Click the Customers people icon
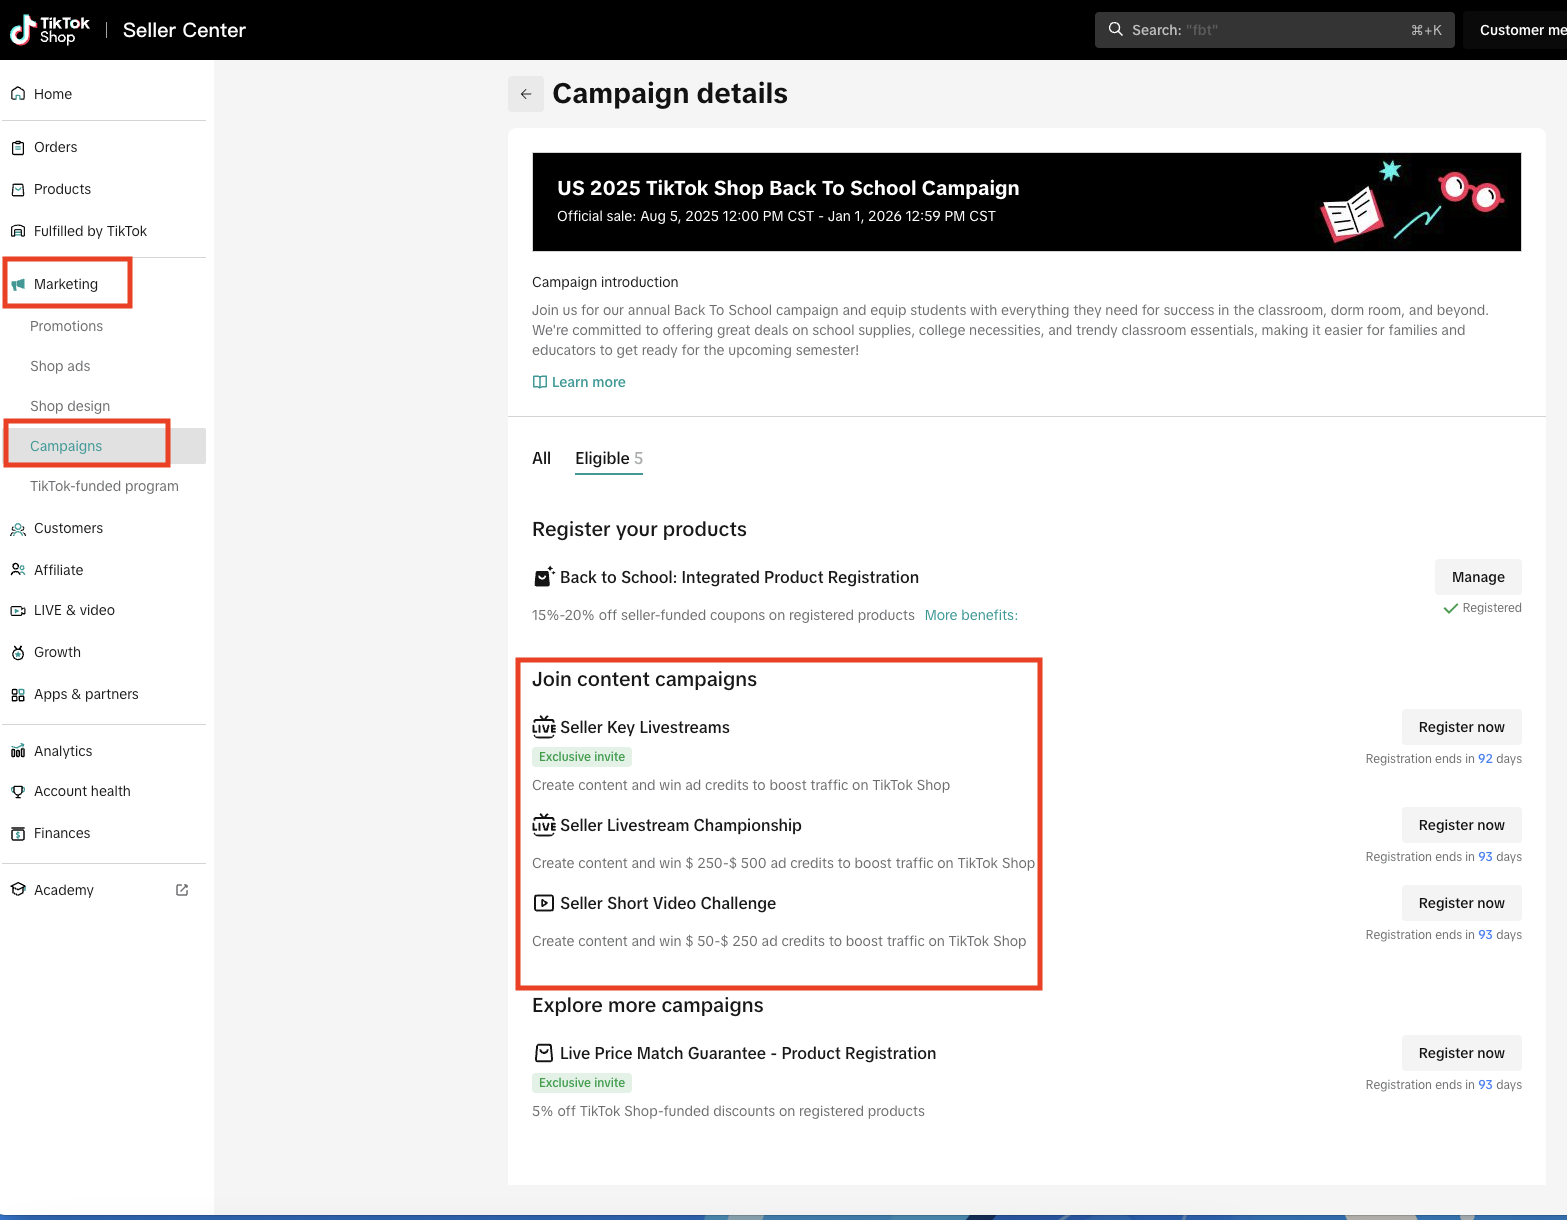Image resolution: width=1567 pixels, height=1220 pixels. coord(18,529)
